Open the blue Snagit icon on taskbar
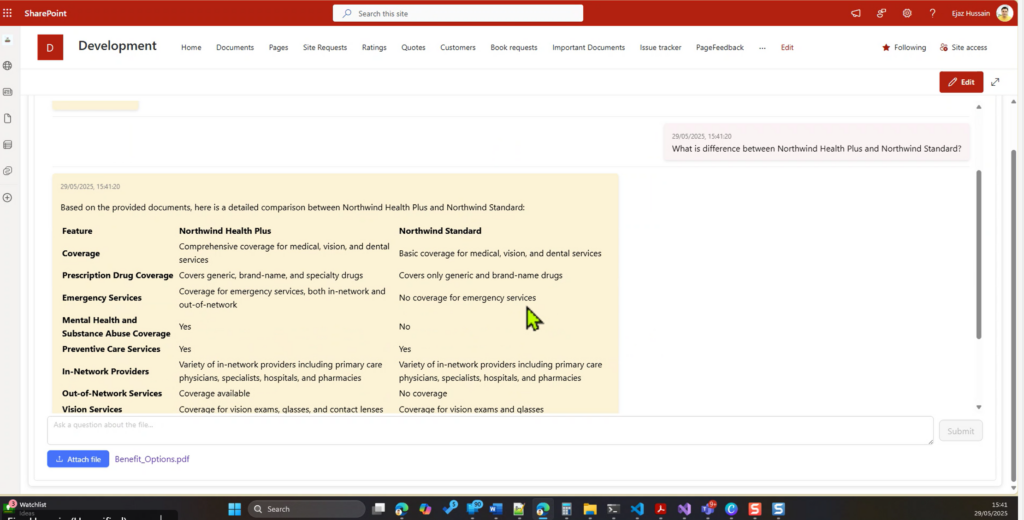 pos(778,509)
